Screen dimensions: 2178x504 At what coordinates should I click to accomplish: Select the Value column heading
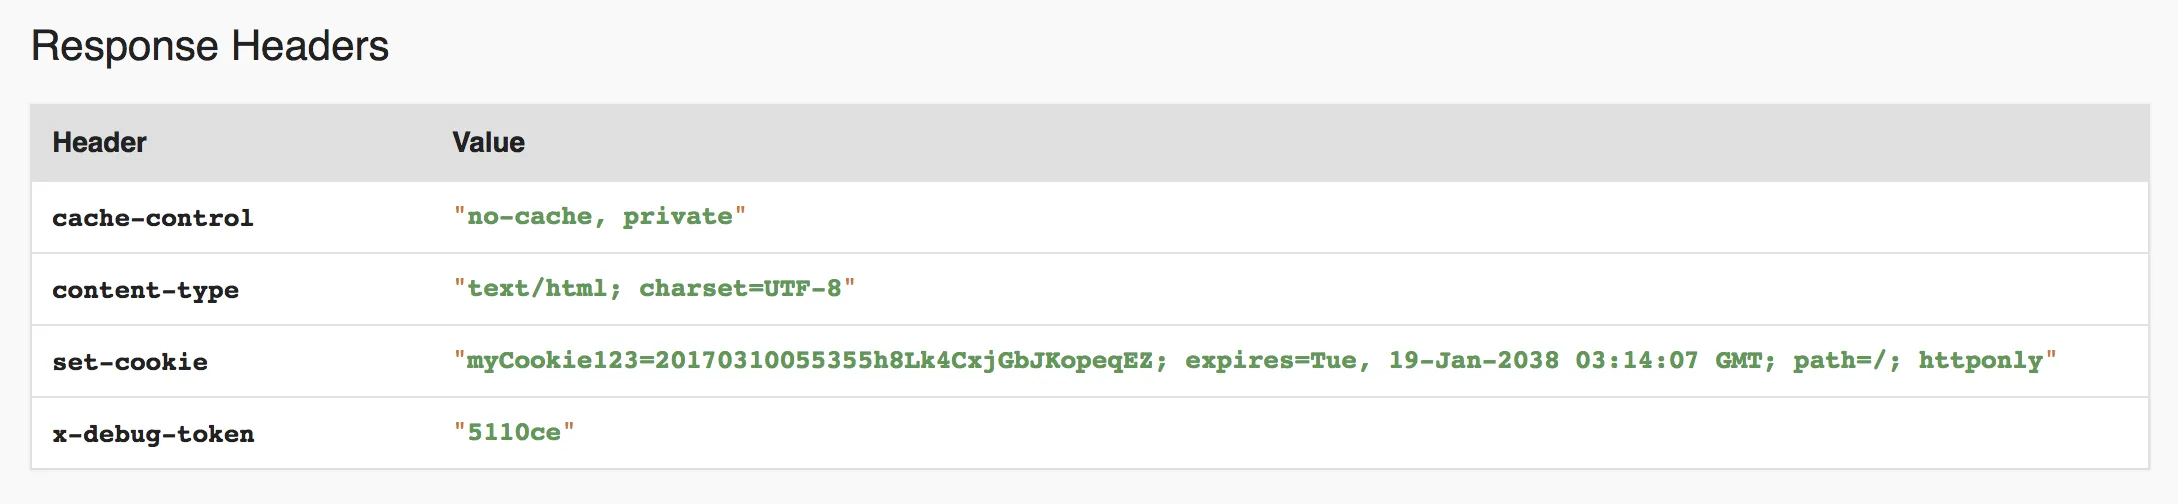click(x=488, y=143)
